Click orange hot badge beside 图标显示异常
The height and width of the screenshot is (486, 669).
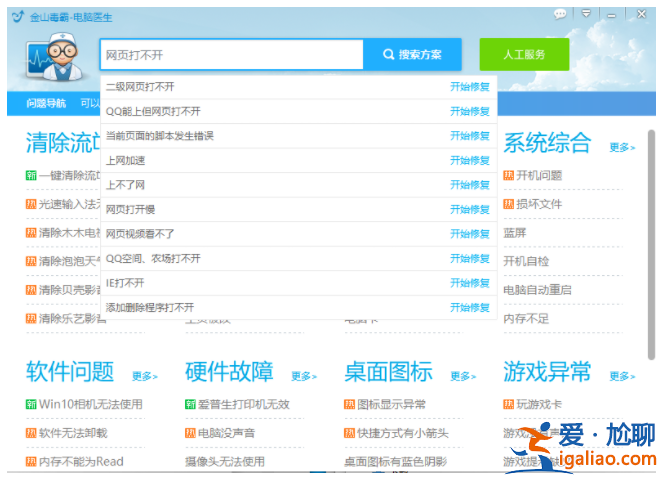point(349,405)
